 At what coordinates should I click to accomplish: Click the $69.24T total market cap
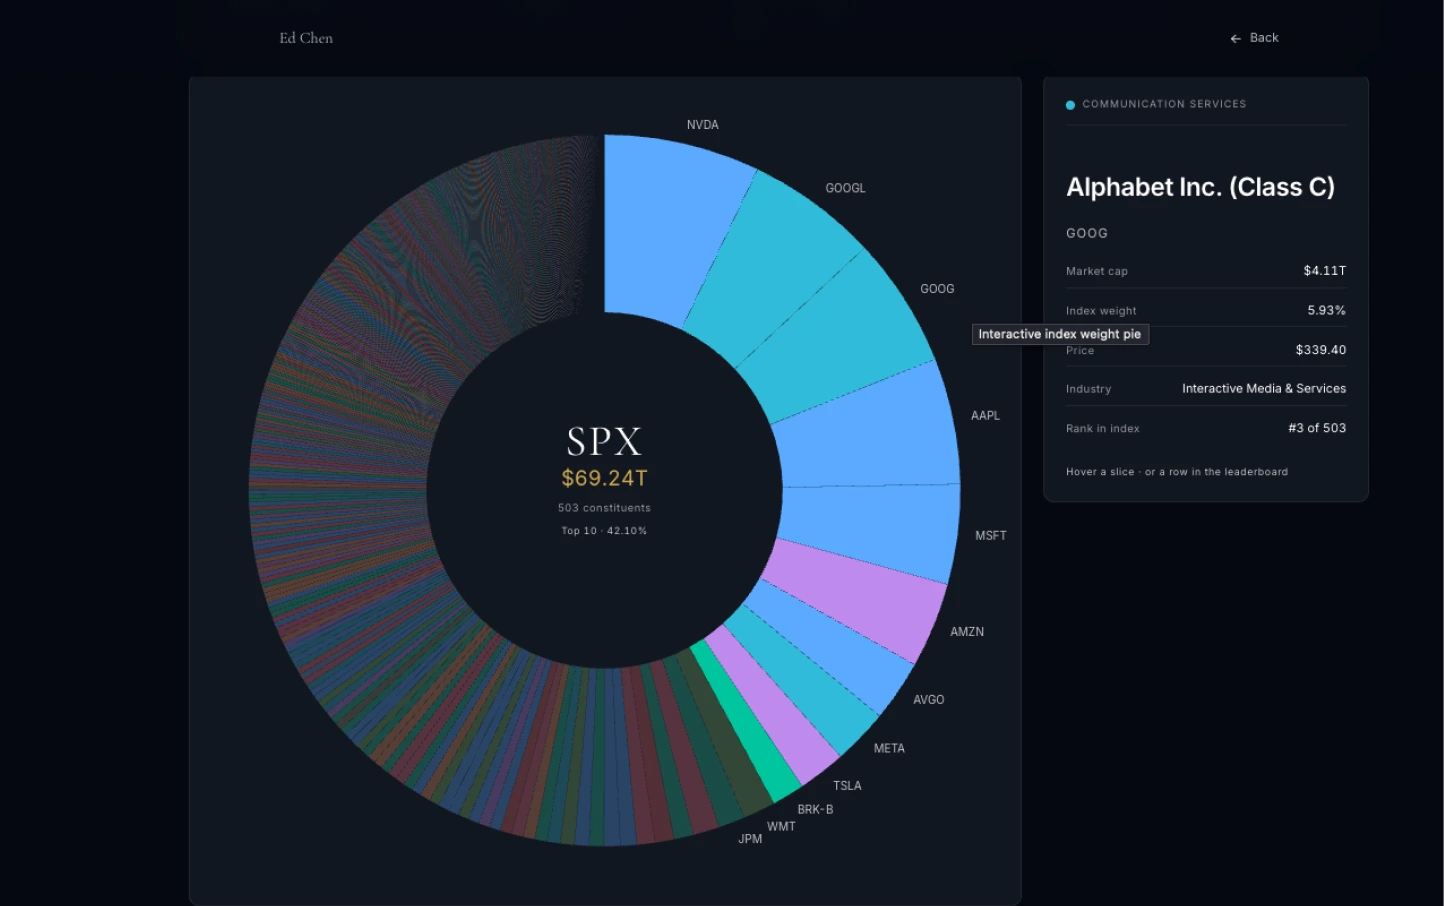click(x=604, y=478)
